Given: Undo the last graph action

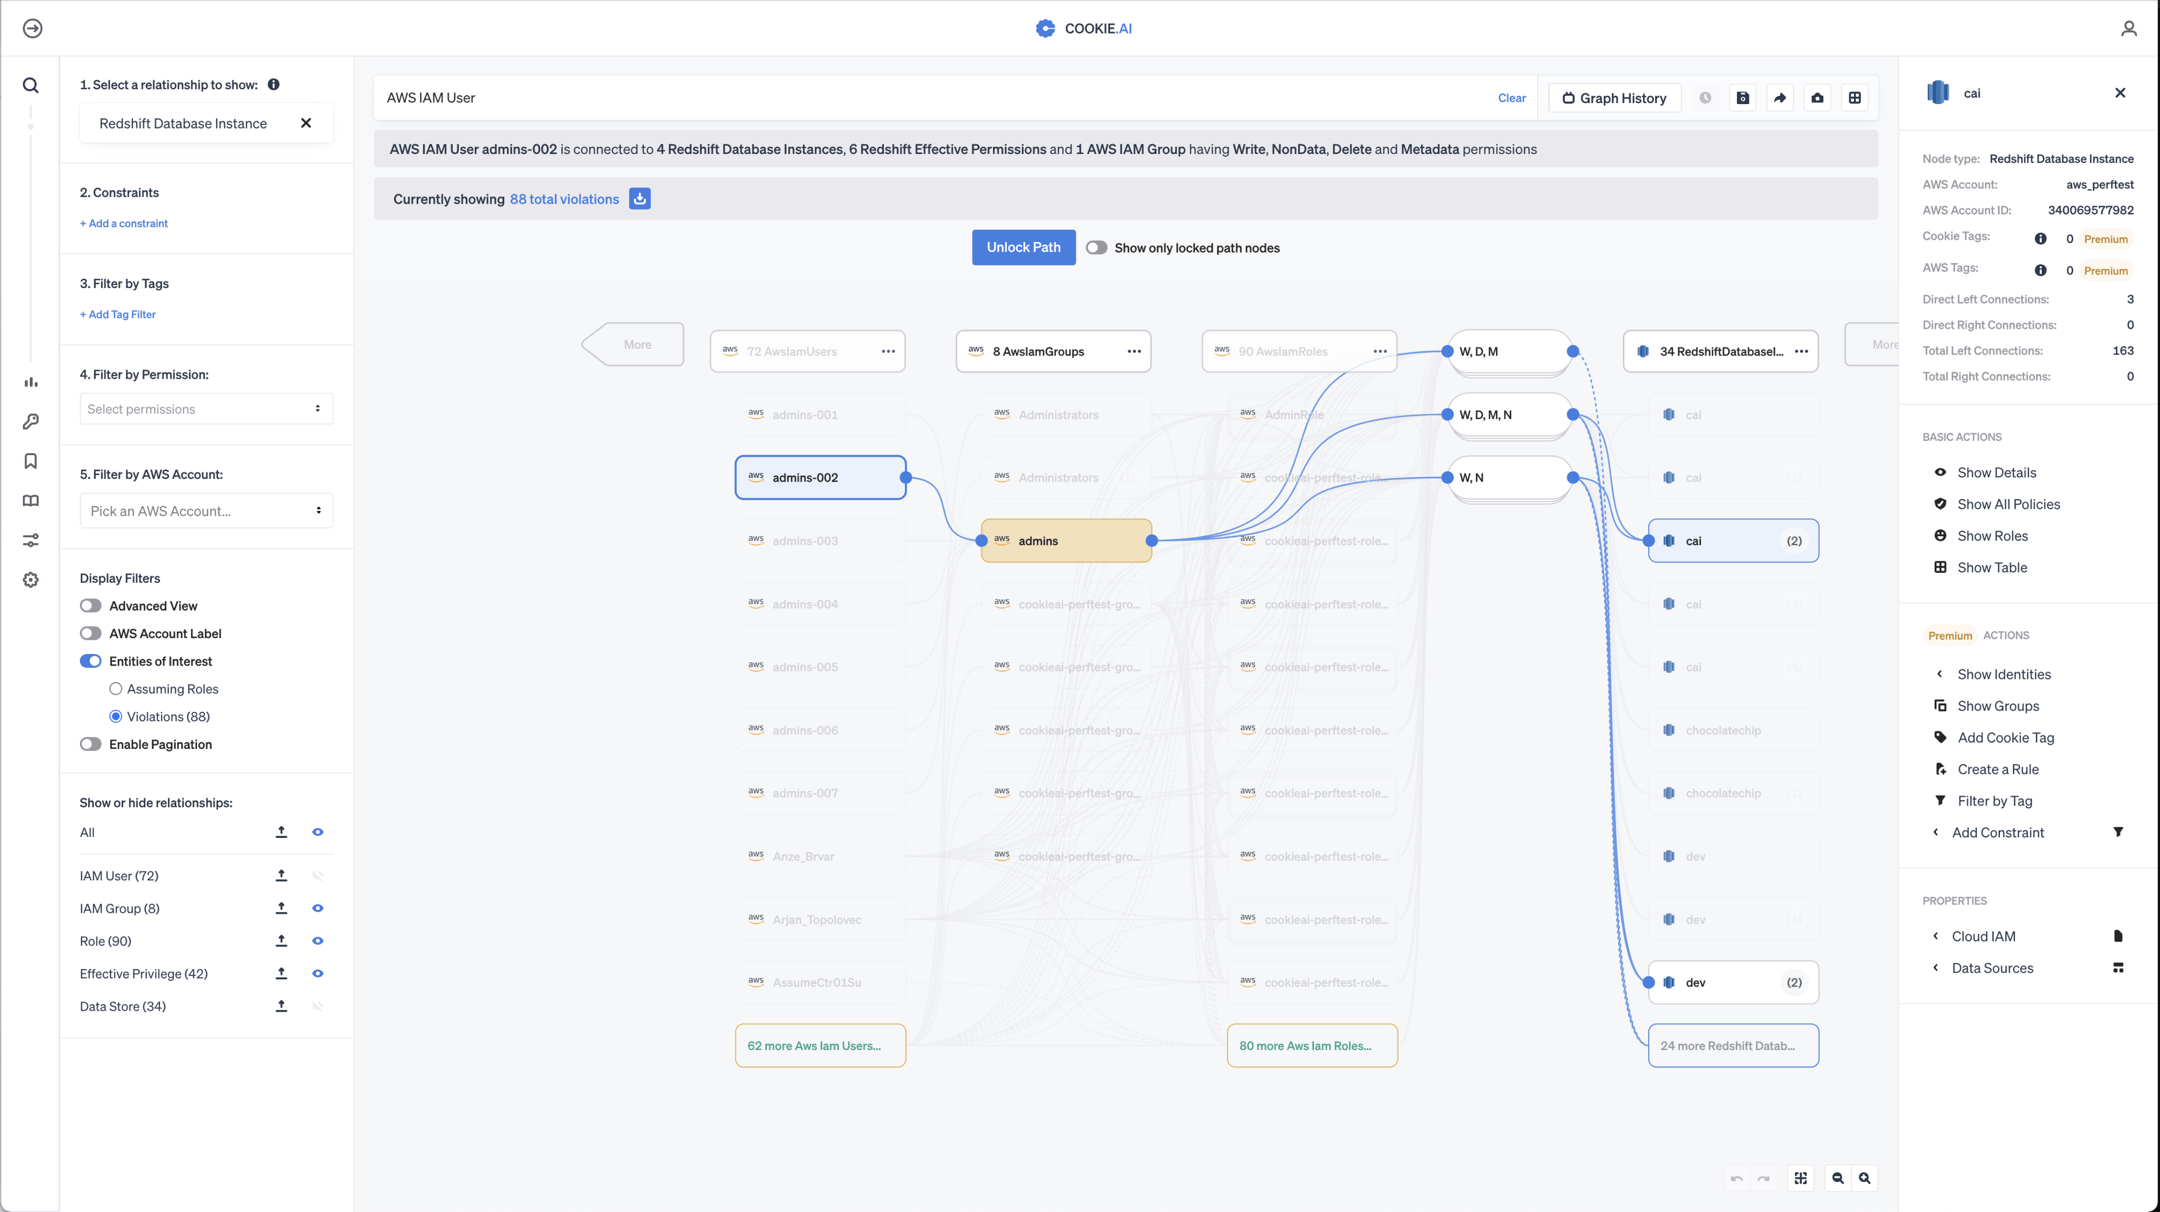Looking at the screenshot, I should 1736,1179.
